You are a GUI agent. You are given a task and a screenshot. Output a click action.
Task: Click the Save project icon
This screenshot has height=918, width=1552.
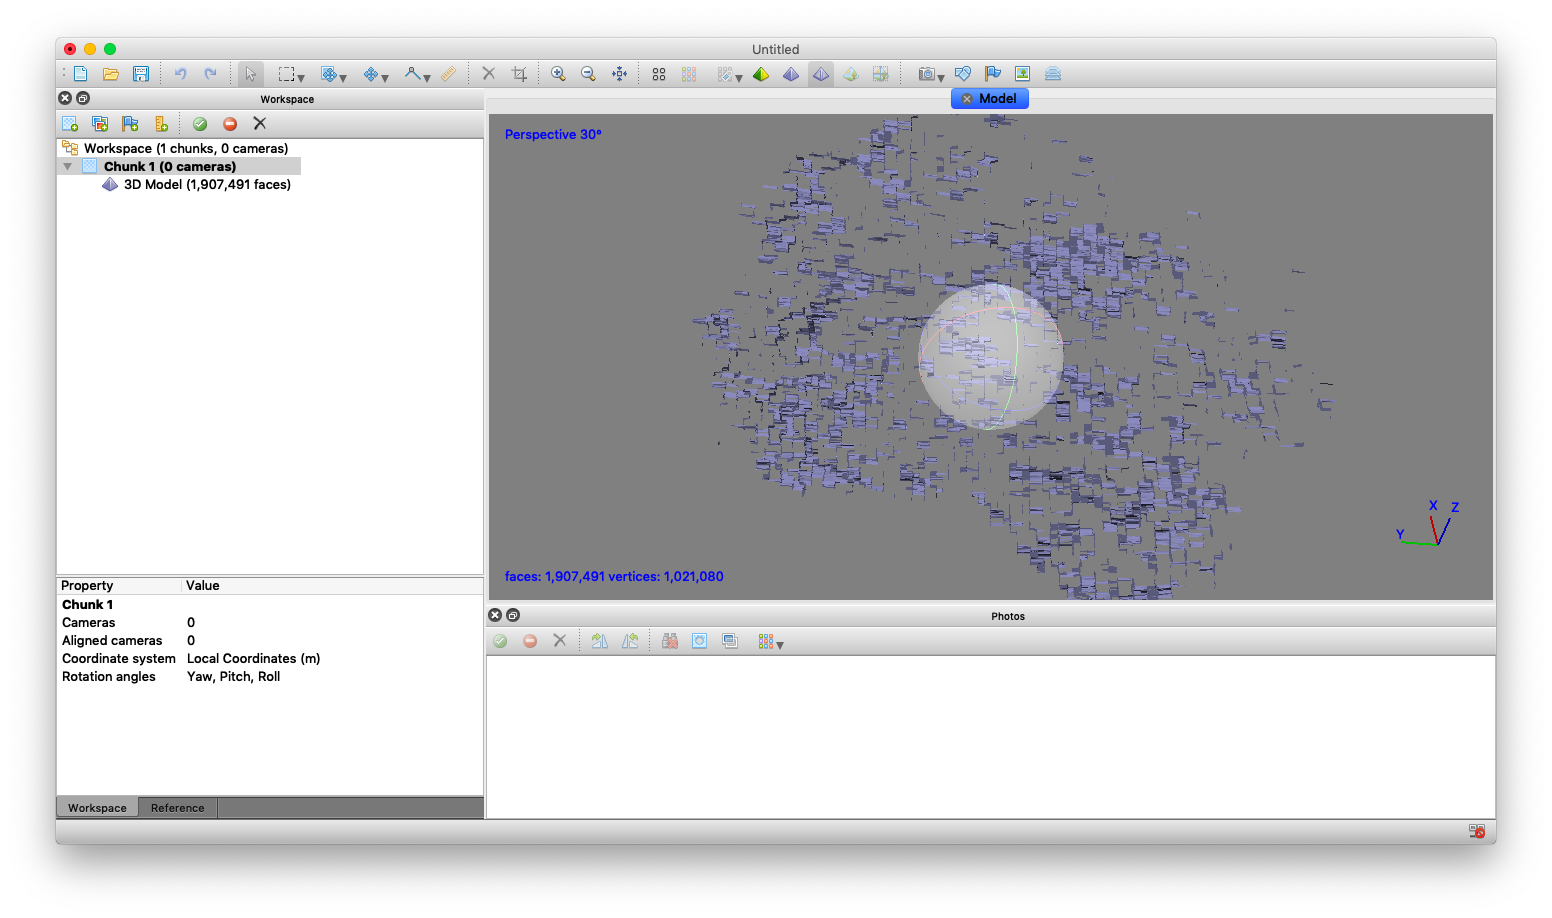(x=141, y=74)
